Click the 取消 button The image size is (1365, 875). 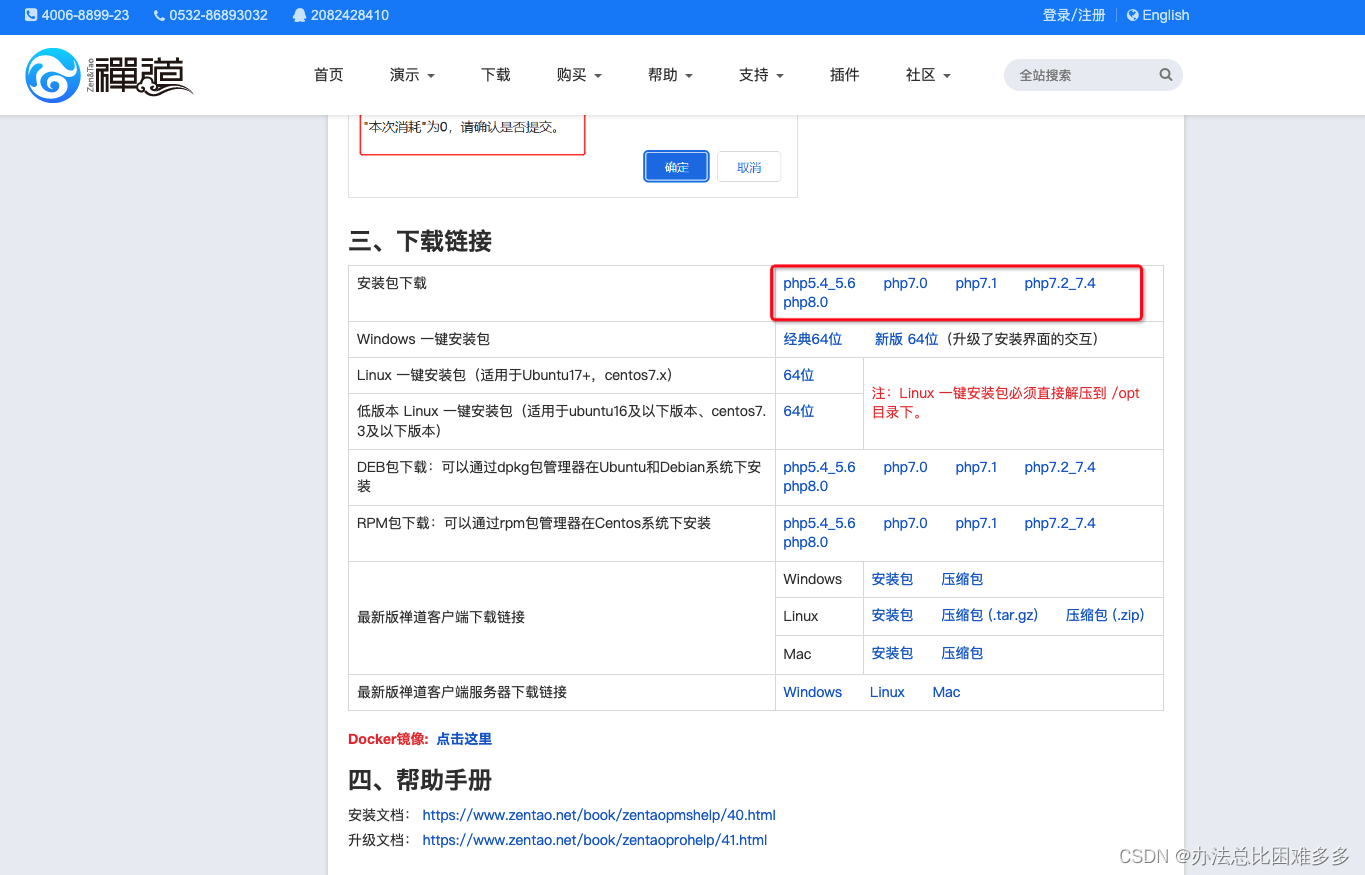(749, 167)
